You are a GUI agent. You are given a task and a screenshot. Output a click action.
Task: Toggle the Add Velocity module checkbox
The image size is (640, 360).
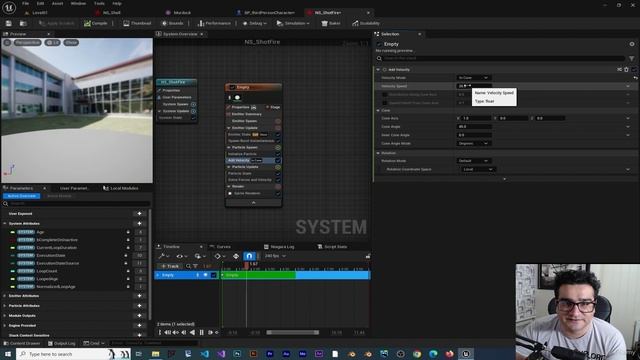pyautogui.click(x=278, y=160)
